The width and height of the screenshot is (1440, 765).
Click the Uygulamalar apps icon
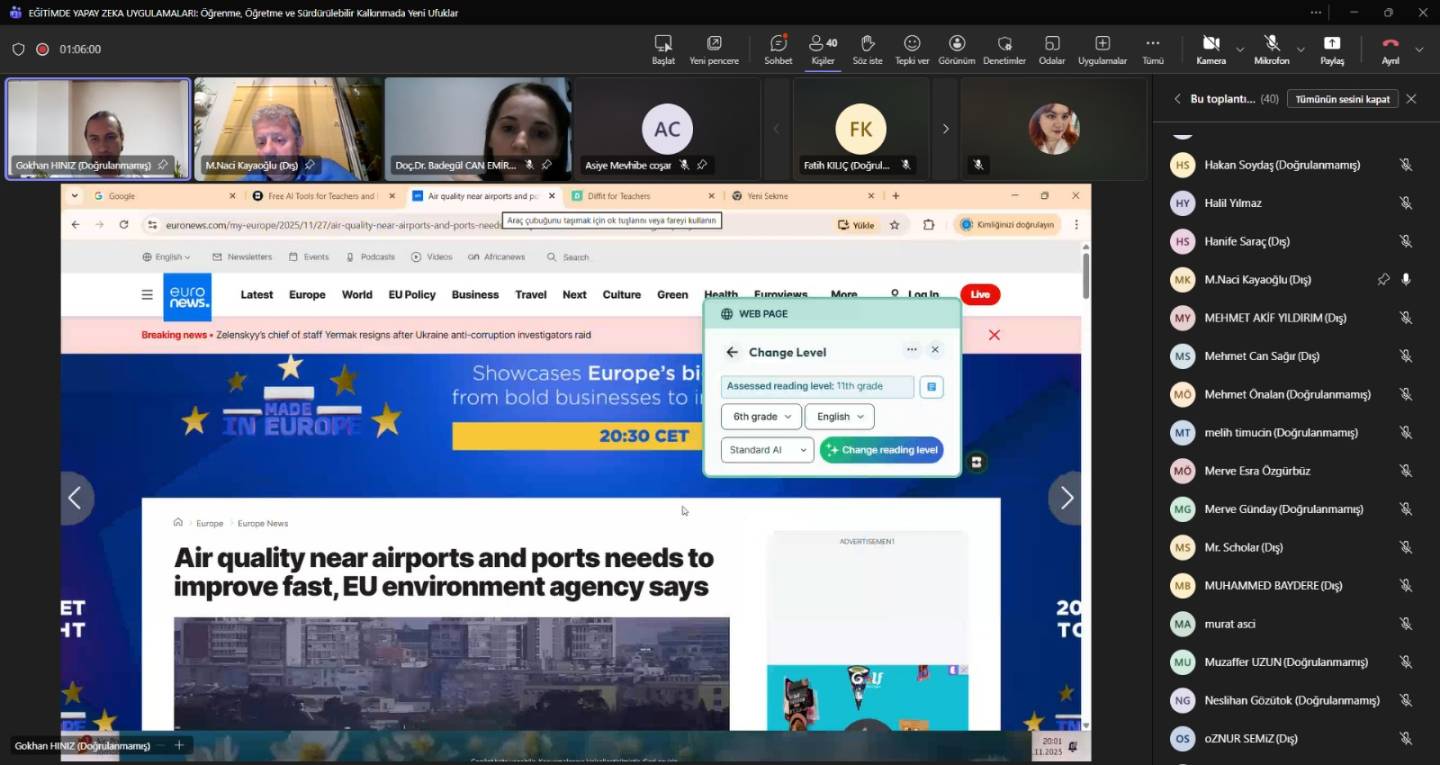[1102, 44]
